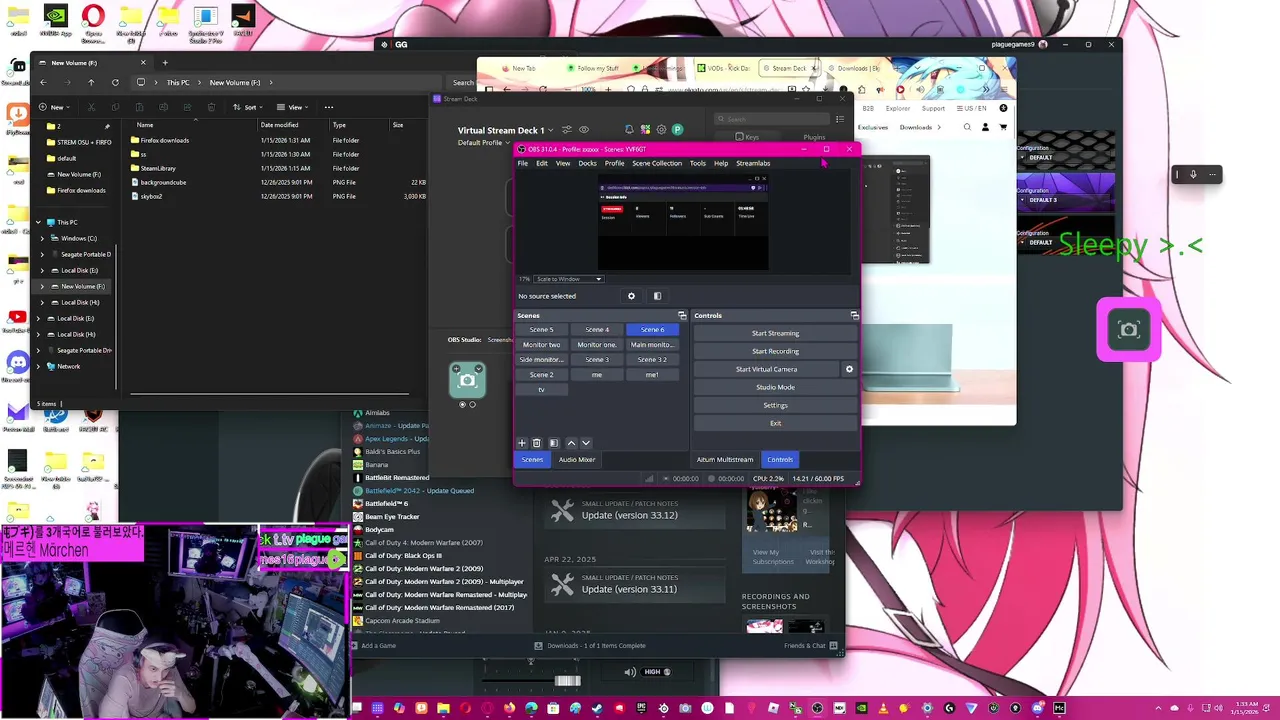
Task: Select the tv scene in OBS
Action: pos(541,390)
